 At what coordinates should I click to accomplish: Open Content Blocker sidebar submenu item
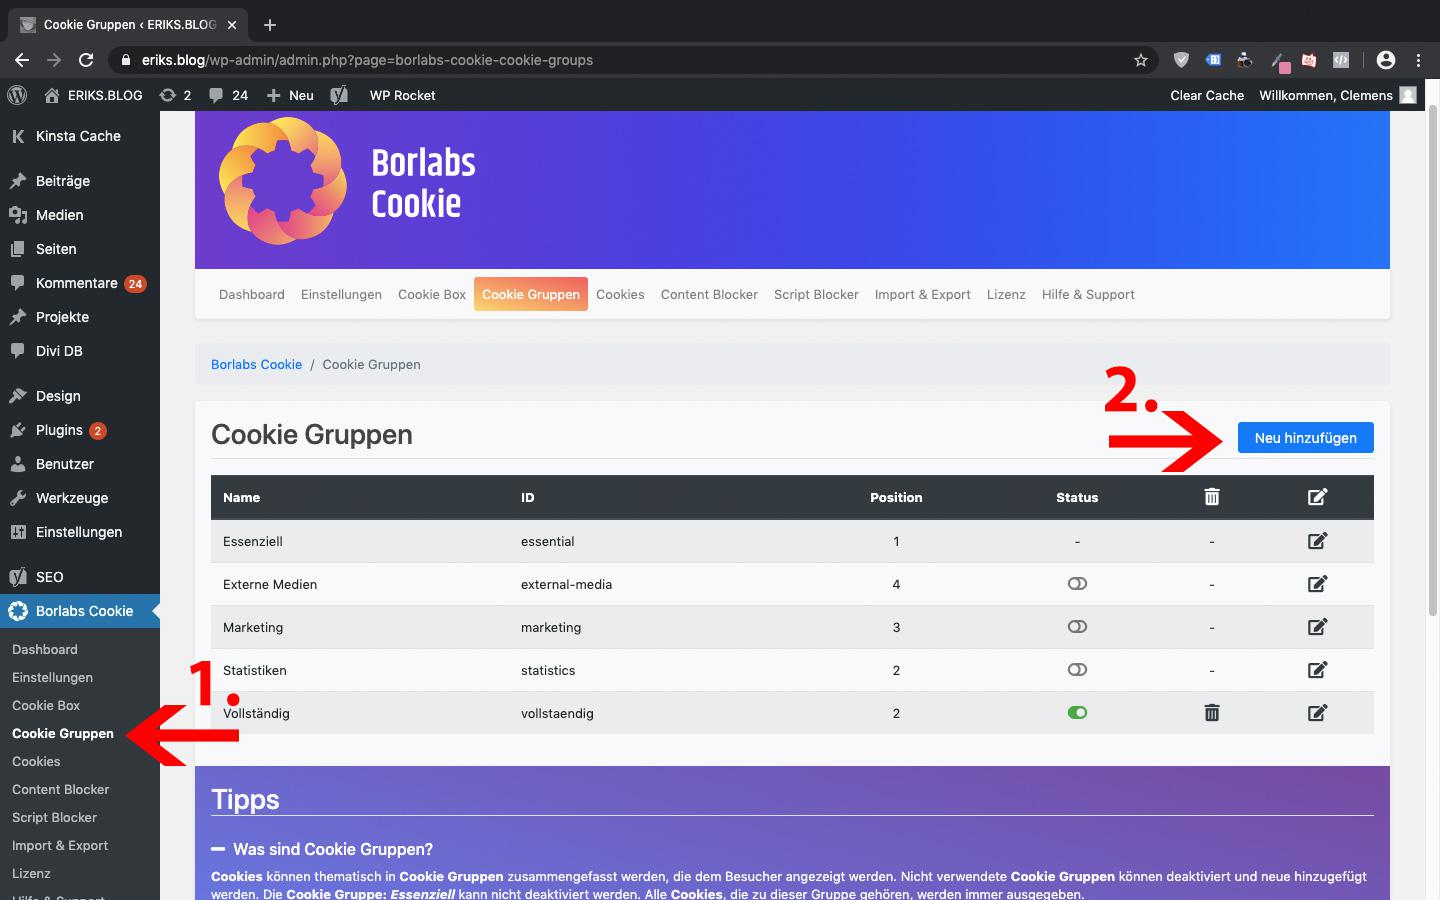click(61, 789)
